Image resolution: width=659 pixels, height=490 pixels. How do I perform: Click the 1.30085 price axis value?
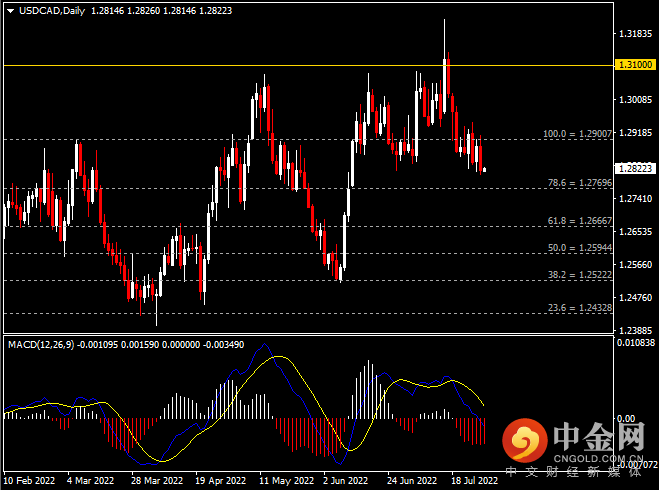(x=635, y=100)
